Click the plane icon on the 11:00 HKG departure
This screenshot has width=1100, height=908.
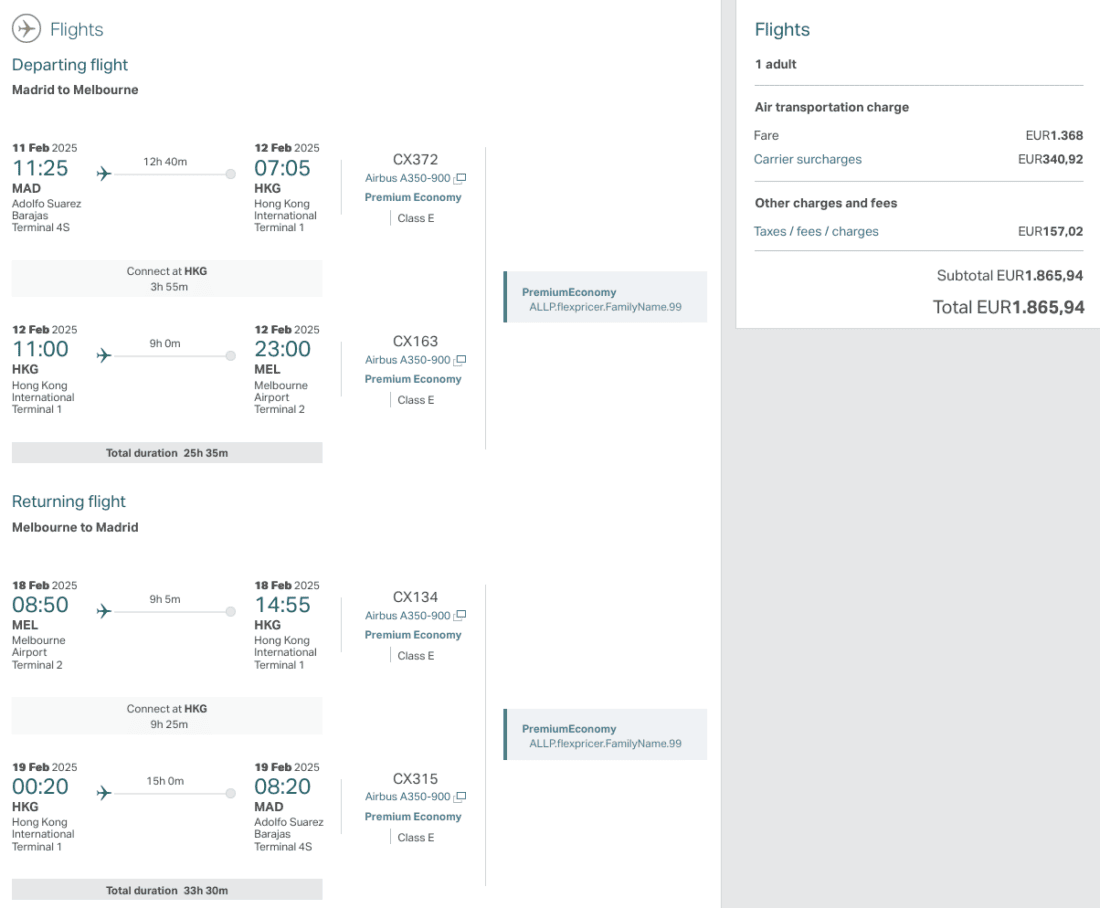click(x=103, y=355)
